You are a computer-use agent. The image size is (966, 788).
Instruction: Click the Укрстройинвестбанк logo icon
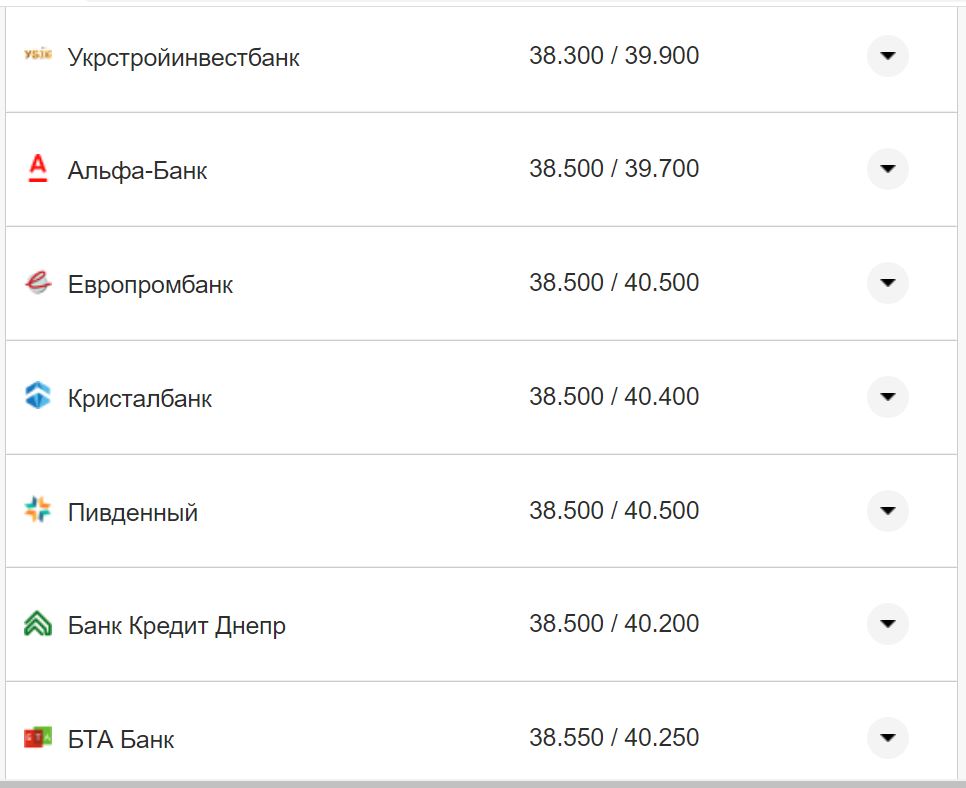tap(37, 56)
